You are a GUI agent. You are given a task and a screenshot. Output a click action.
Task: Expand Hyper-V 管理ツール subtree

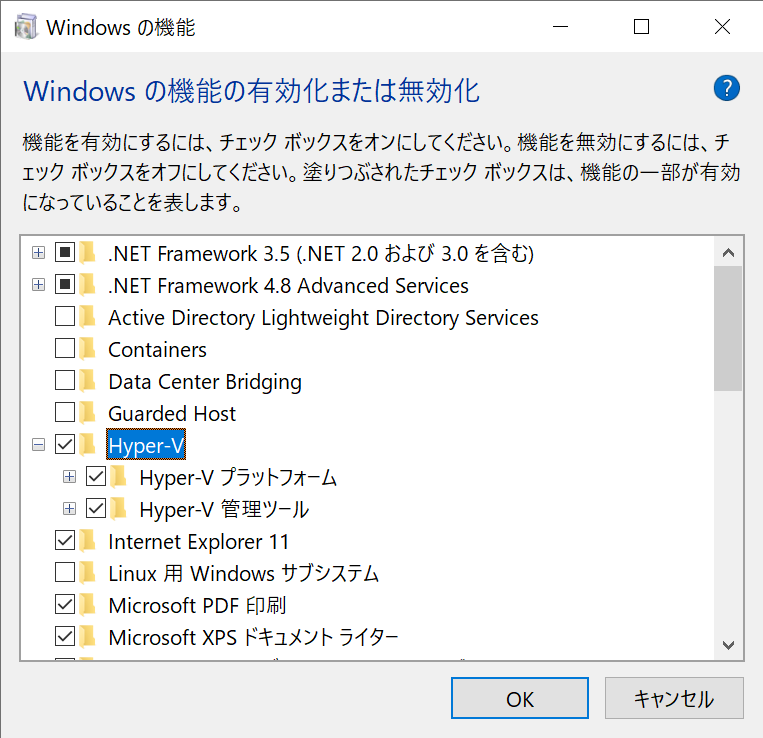click(x=70, y=509)
